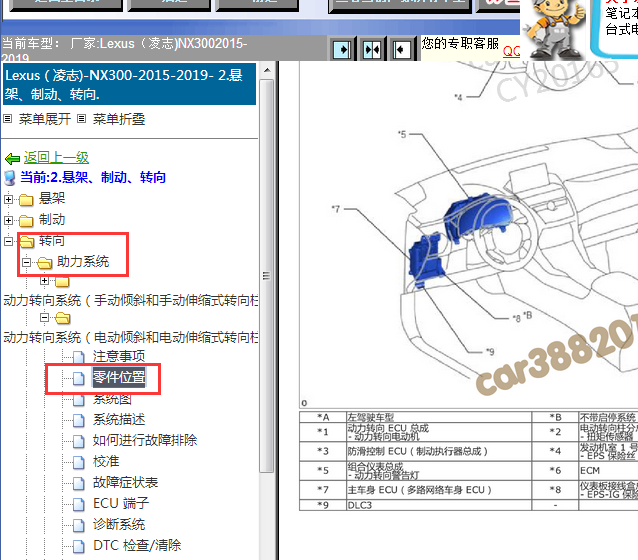The width and height of the screenshot is (638, 560).
Task: Click the icon beside 菜单折叠
Action: (82, 119)
